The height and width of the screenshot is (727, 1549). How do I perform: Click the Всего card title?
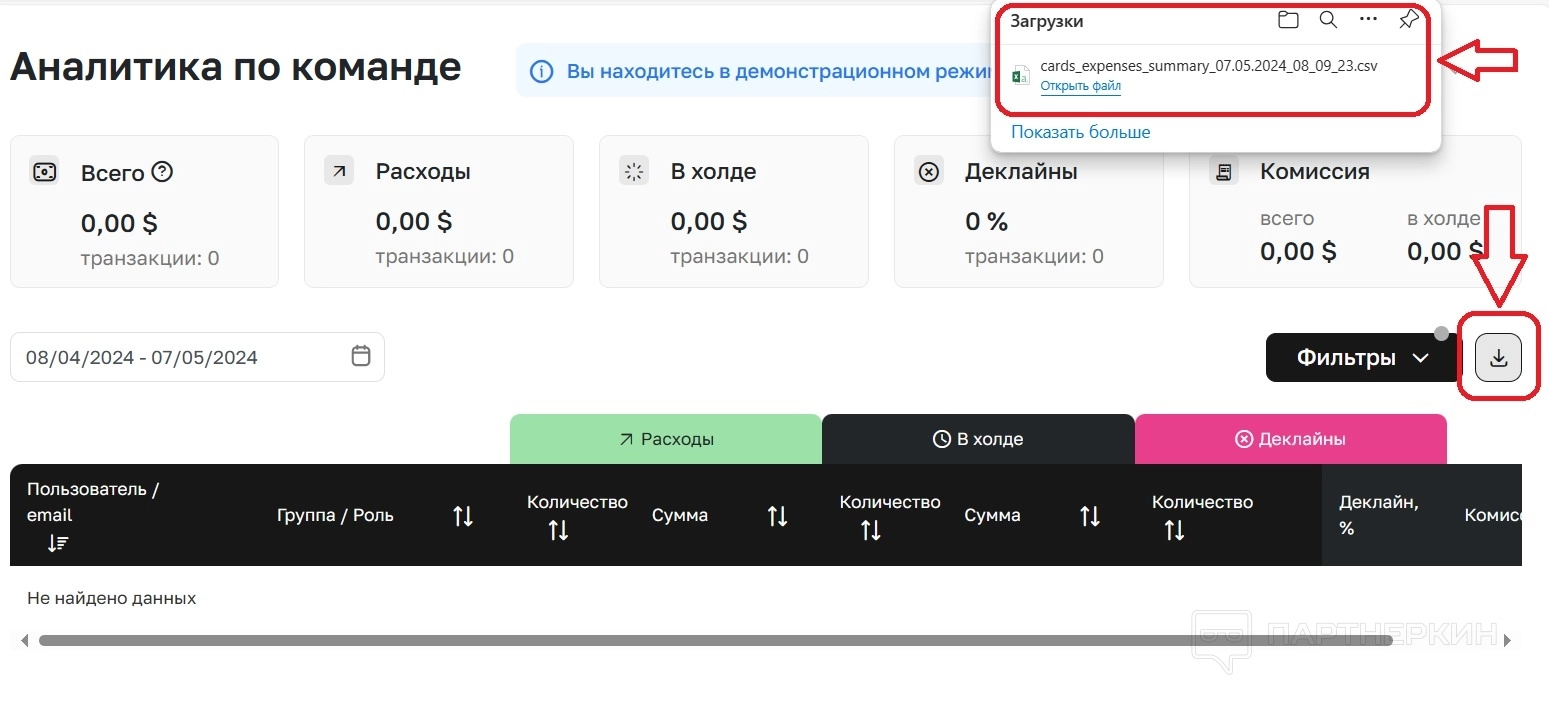coord(113,173)
